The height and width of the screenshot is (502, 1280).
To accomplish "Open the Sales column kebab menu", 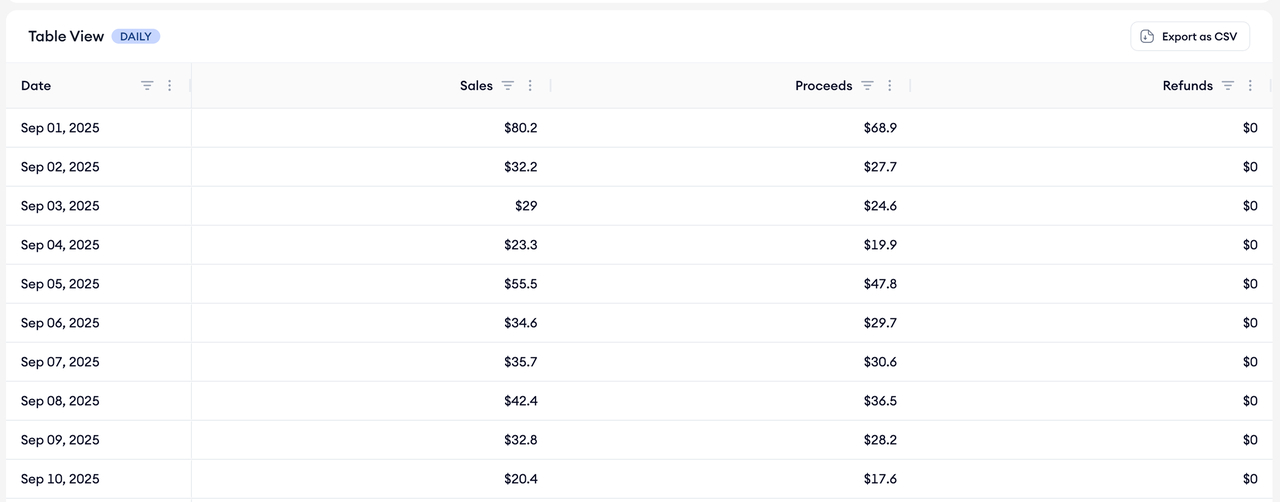I will tap(530, 86).
